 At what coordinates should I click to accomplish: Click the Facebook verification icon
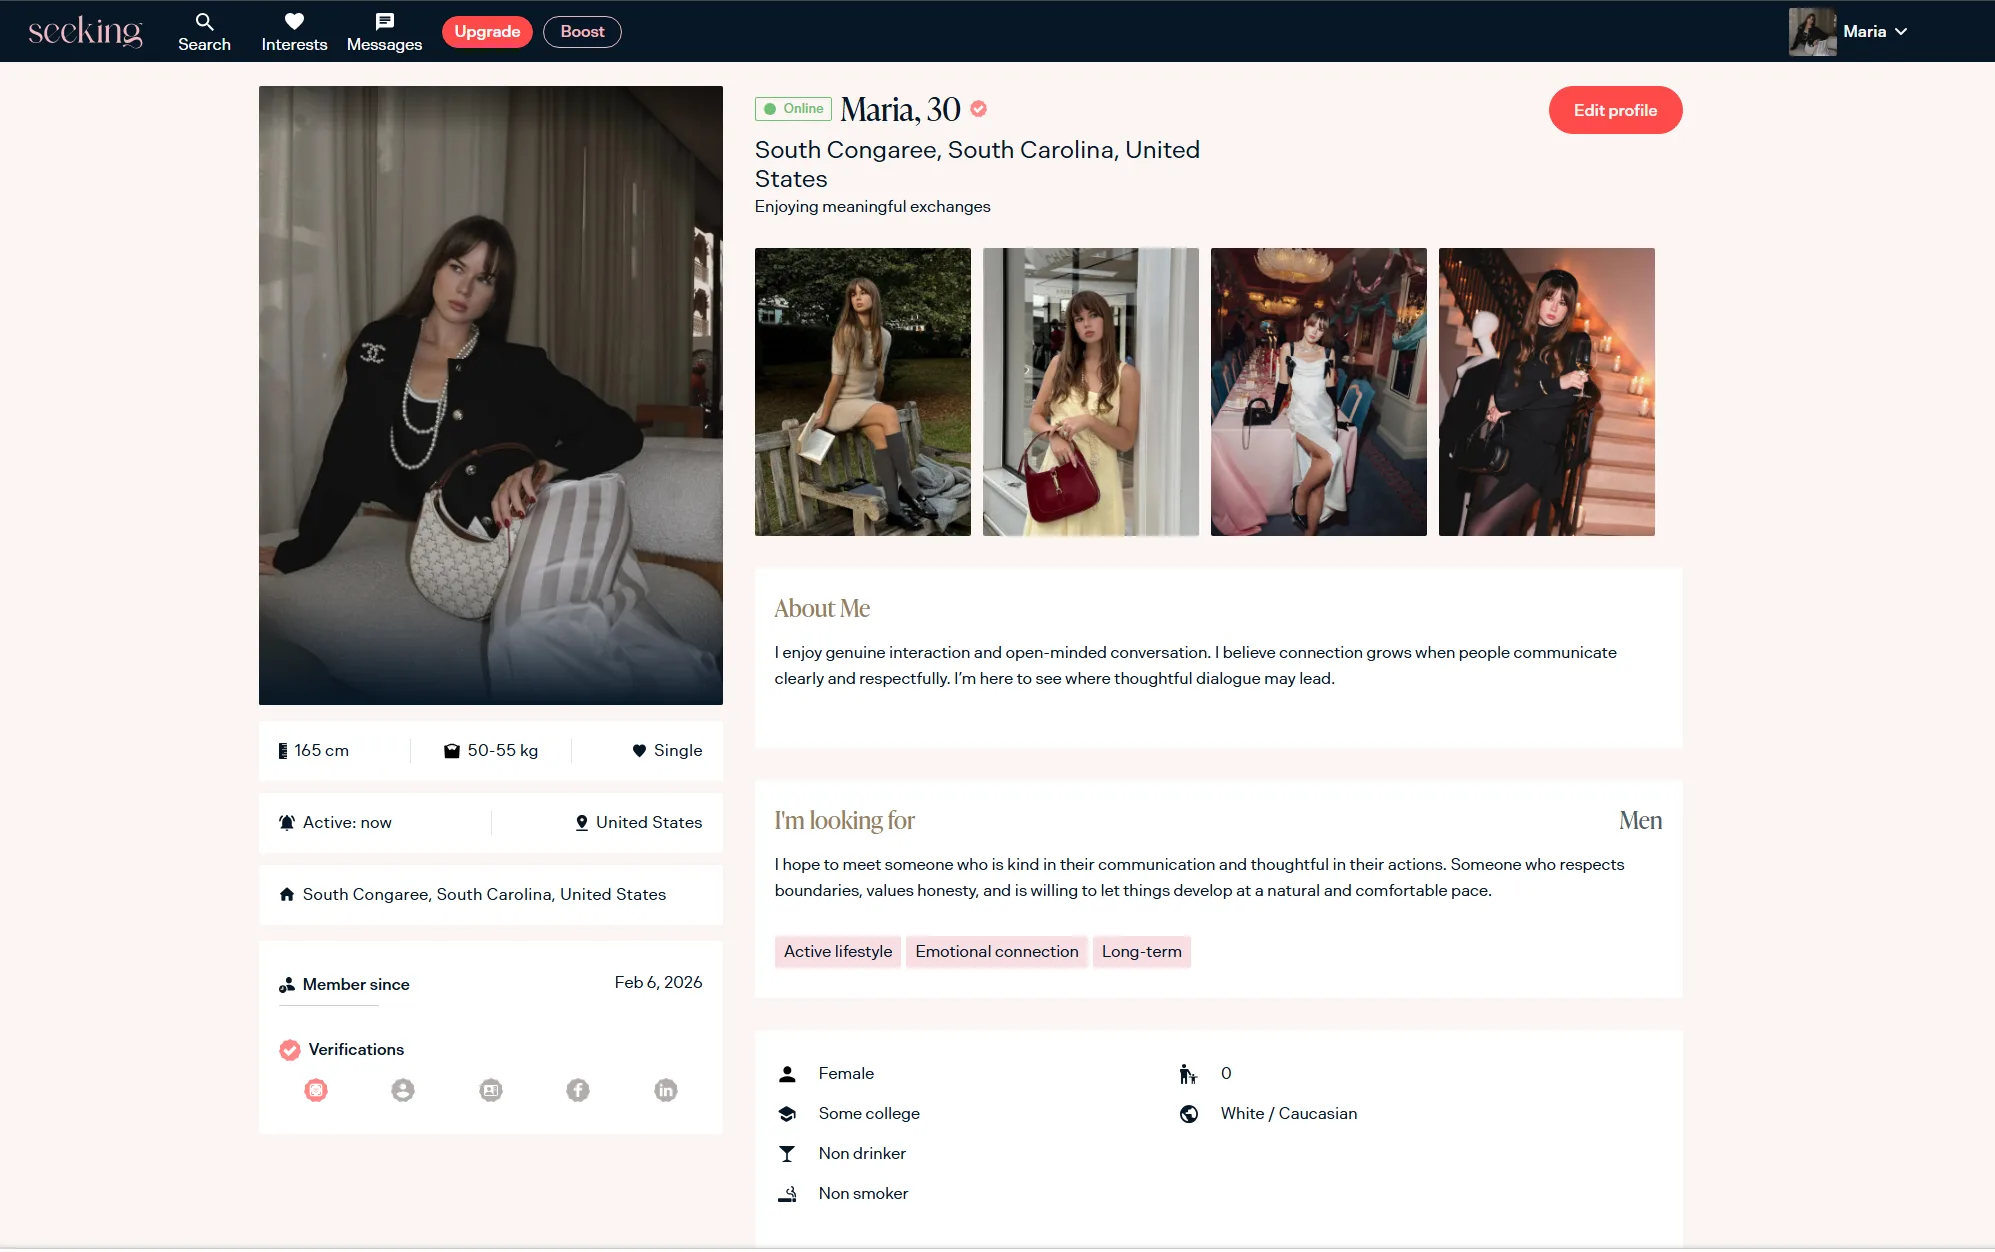[x=578, y=1090]
